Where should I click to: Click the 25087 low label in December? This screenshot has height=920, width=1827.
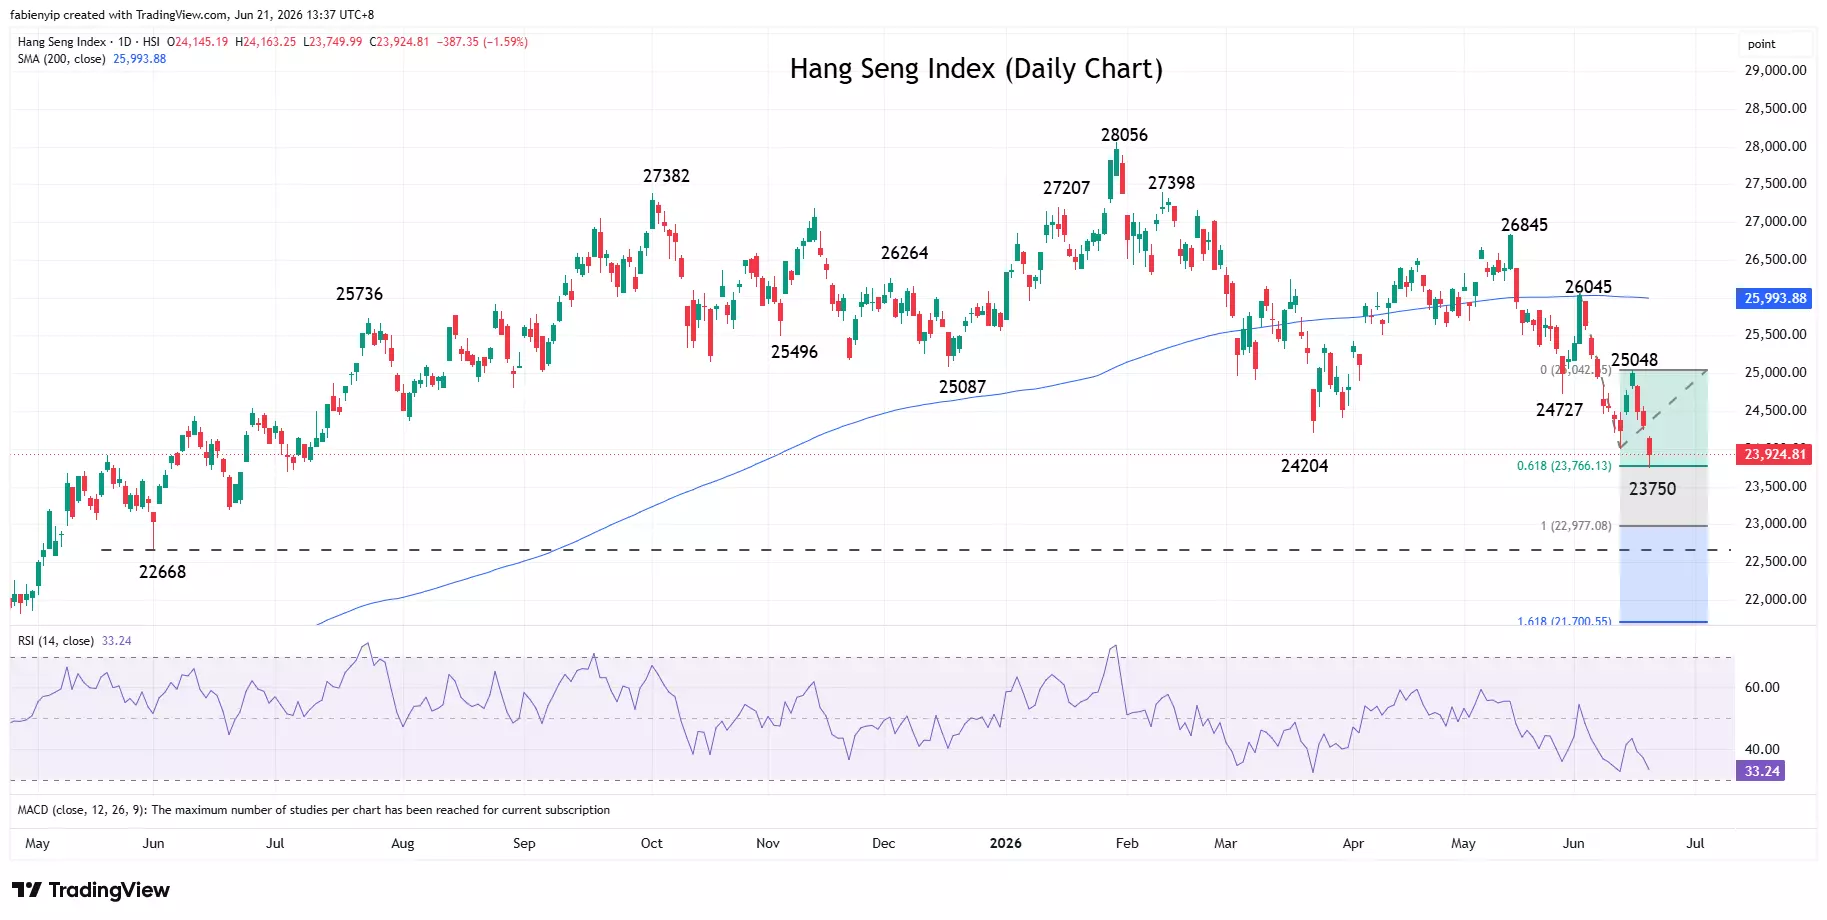click(x=962, y=387)
